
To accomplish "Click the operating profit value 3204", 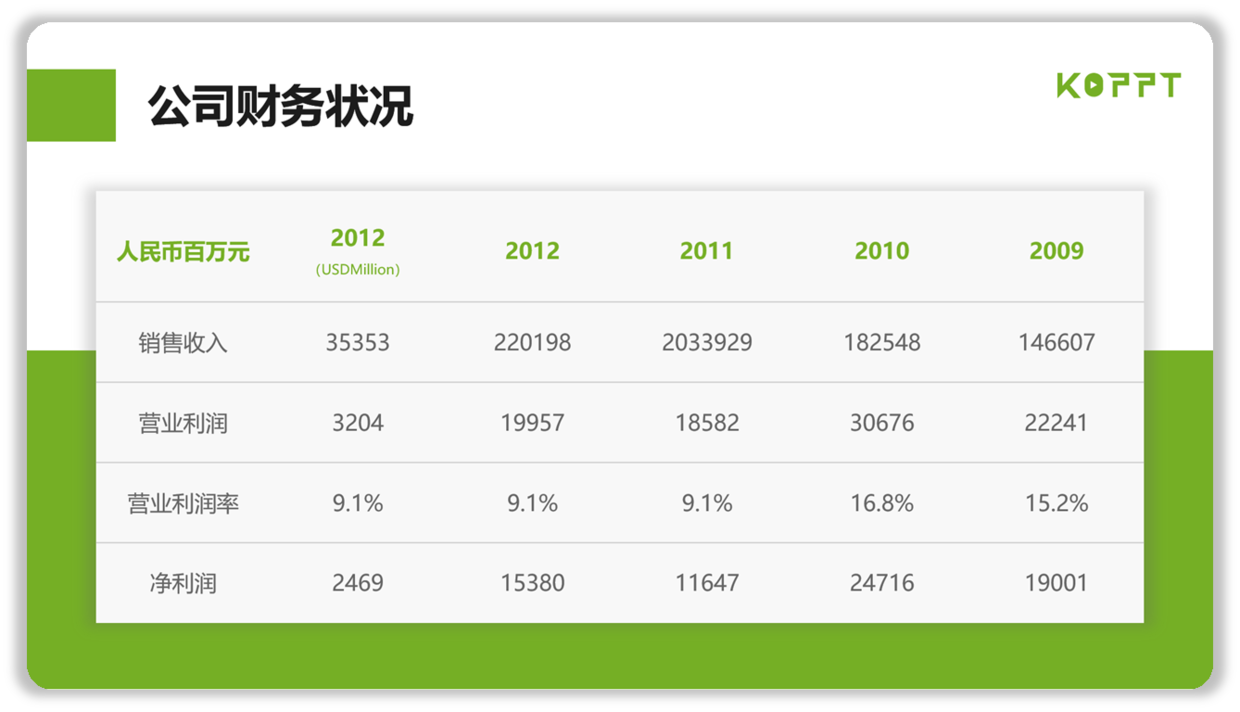I will 358,422.
